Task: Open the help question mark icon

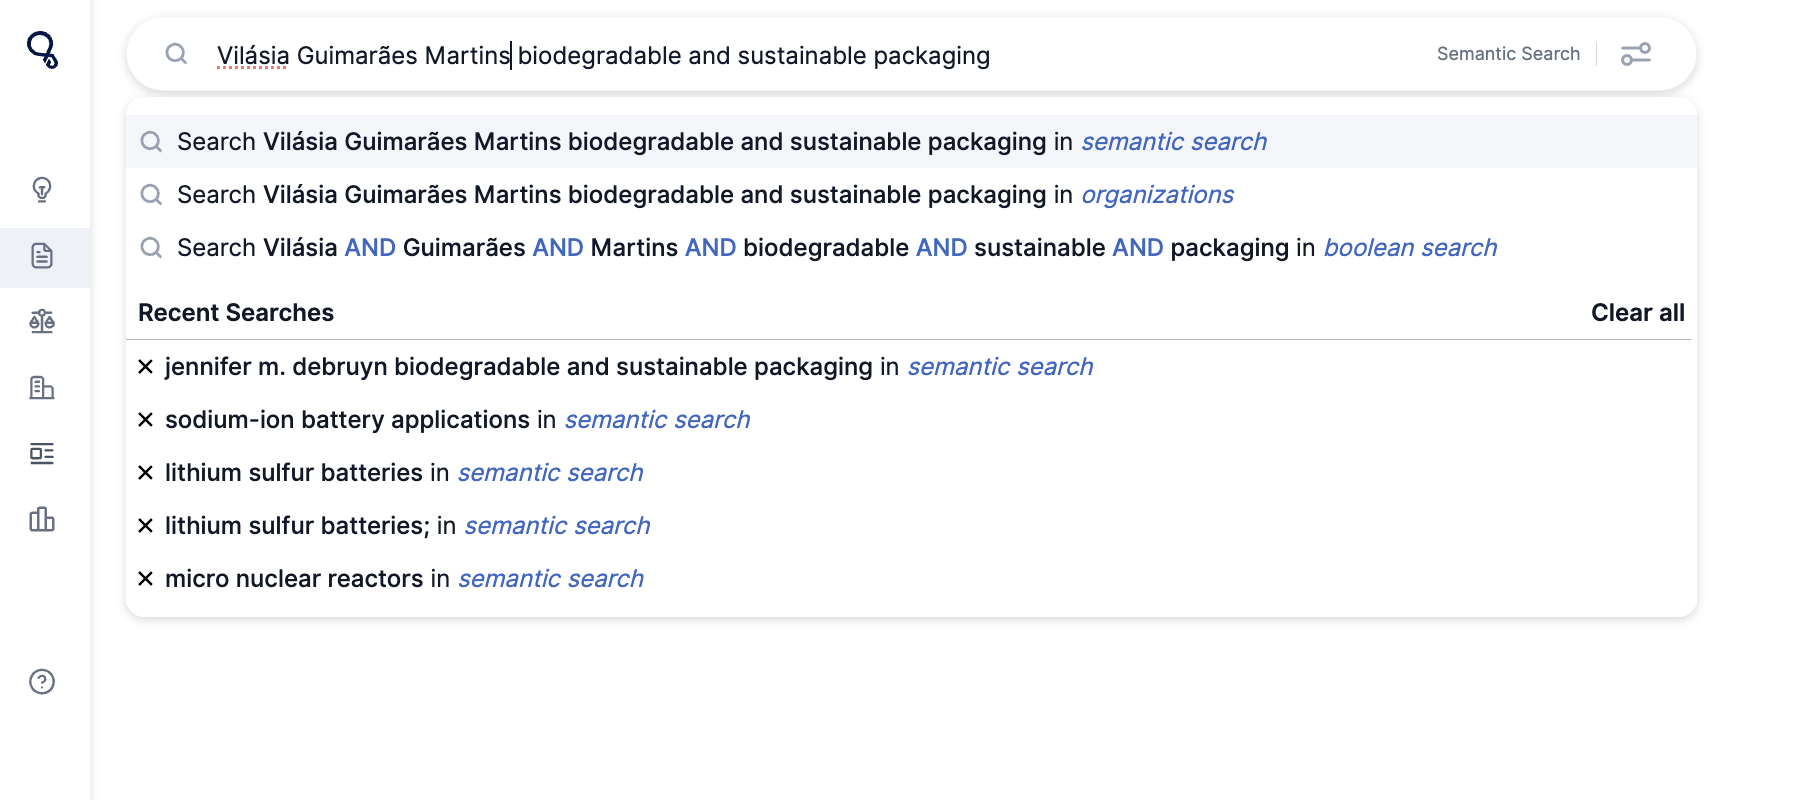Action: (x=42, y=682)
